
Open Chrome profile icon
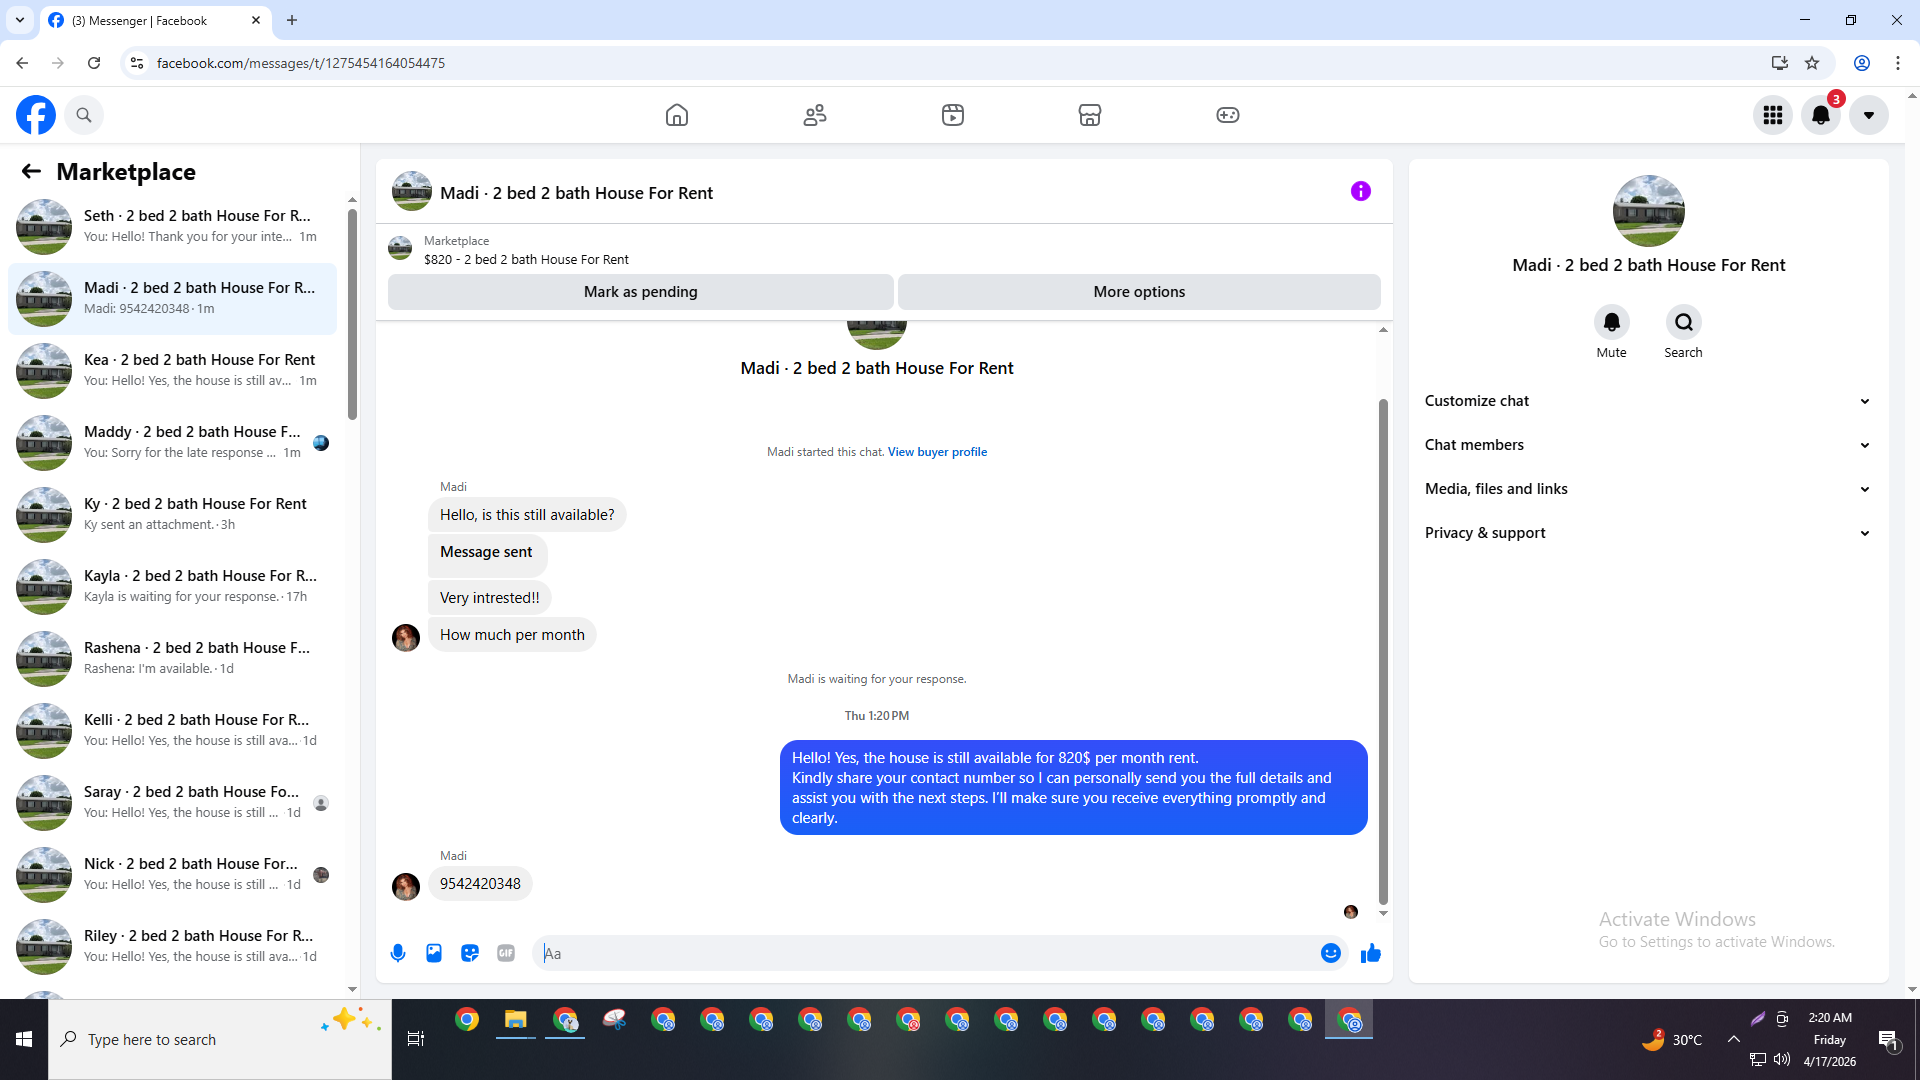(1862, 63)
